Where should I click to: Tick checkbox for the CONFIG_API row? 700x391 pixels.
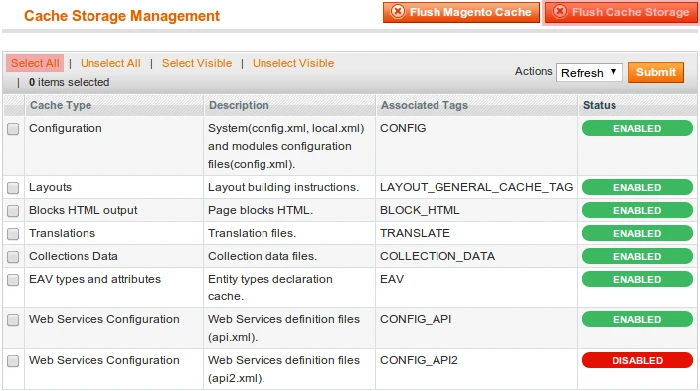coord(13,320)
